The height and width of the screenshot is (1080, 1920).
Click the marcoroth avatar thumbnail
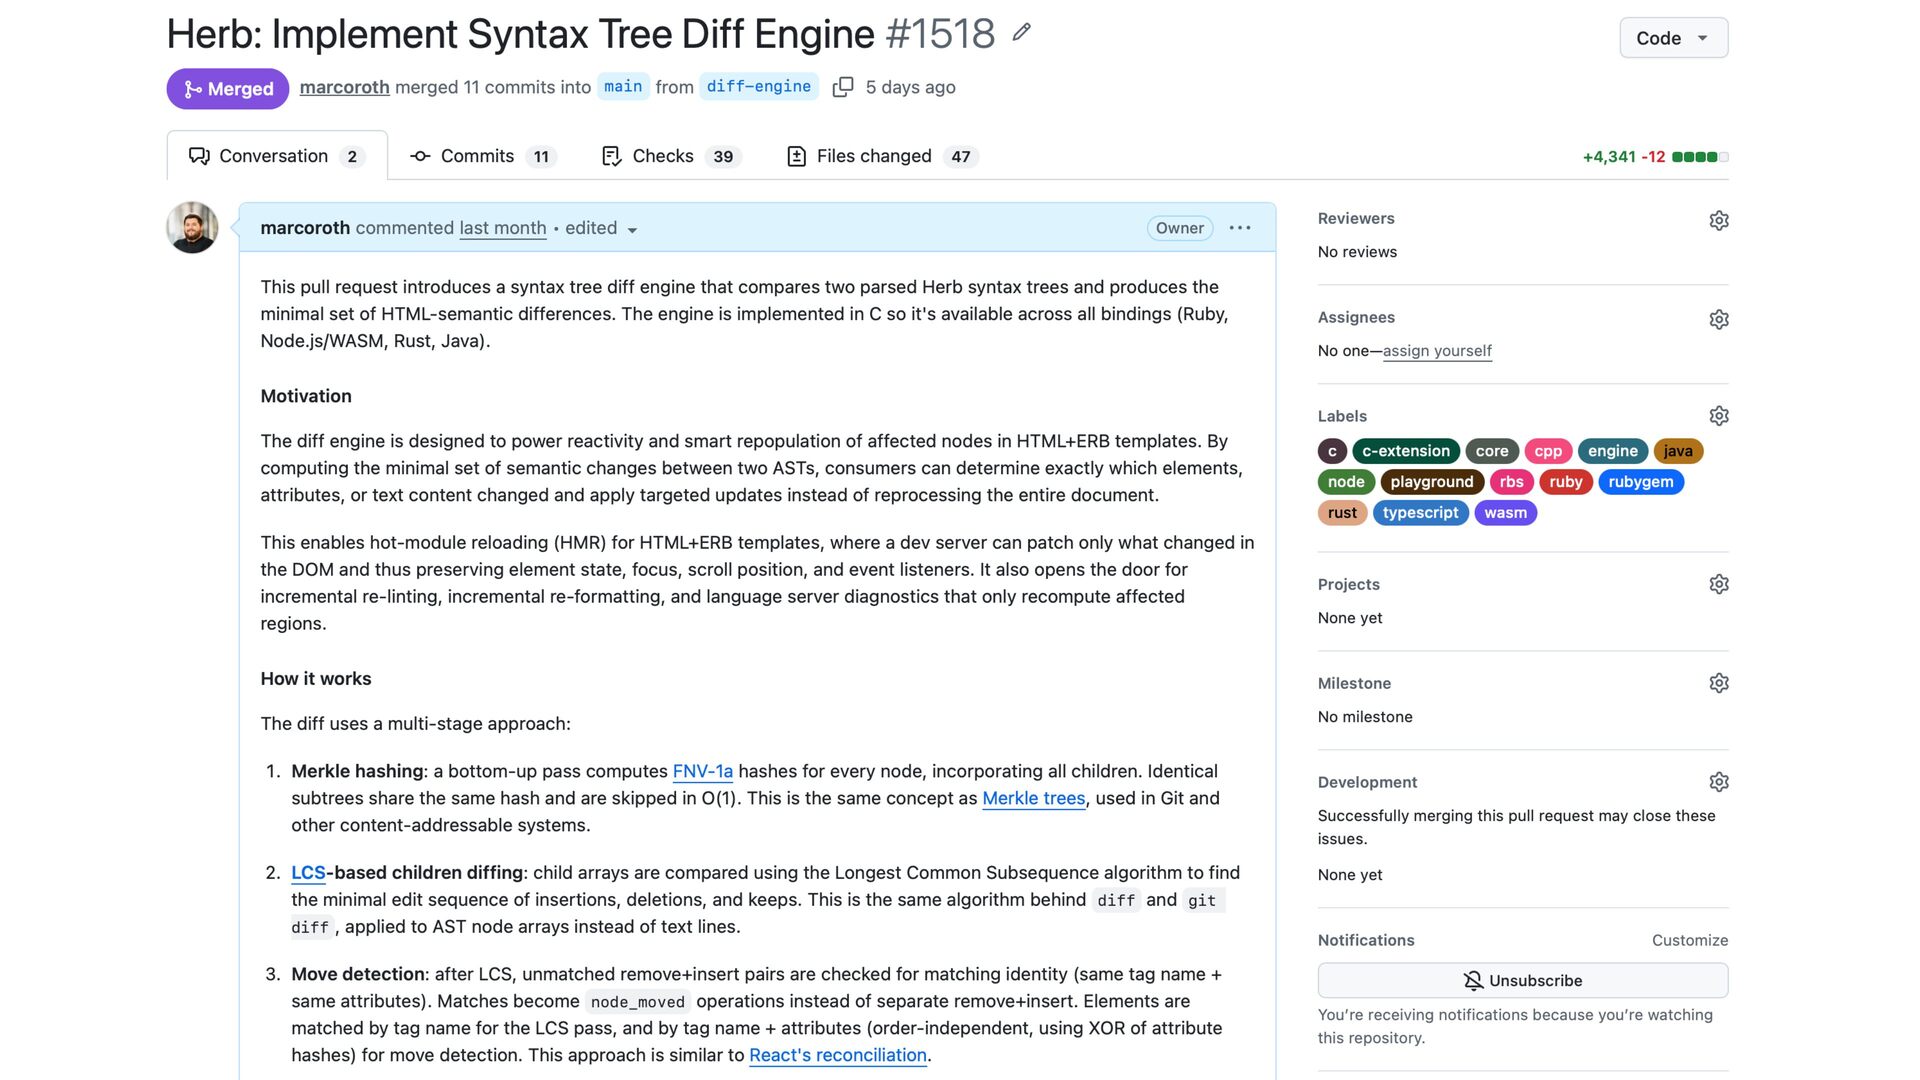(x=192, y=228)
